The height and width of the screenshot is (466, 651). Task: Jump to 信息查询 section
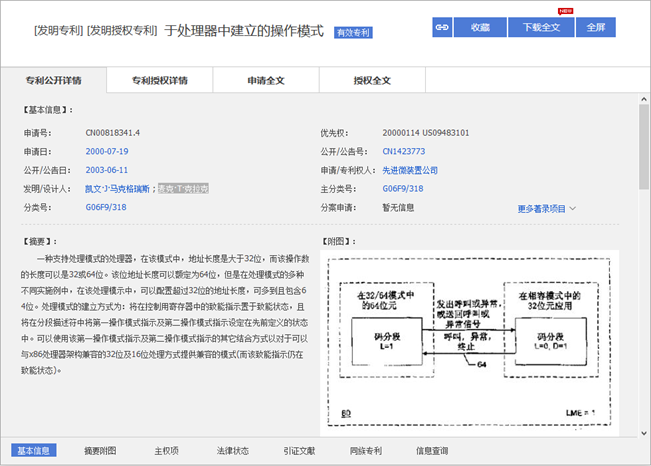pyautogui.click(x=432, y=451)
